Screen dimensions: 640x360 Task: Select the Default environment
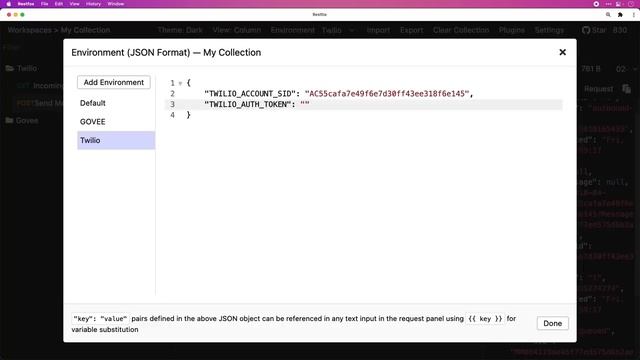pos(116,103)
